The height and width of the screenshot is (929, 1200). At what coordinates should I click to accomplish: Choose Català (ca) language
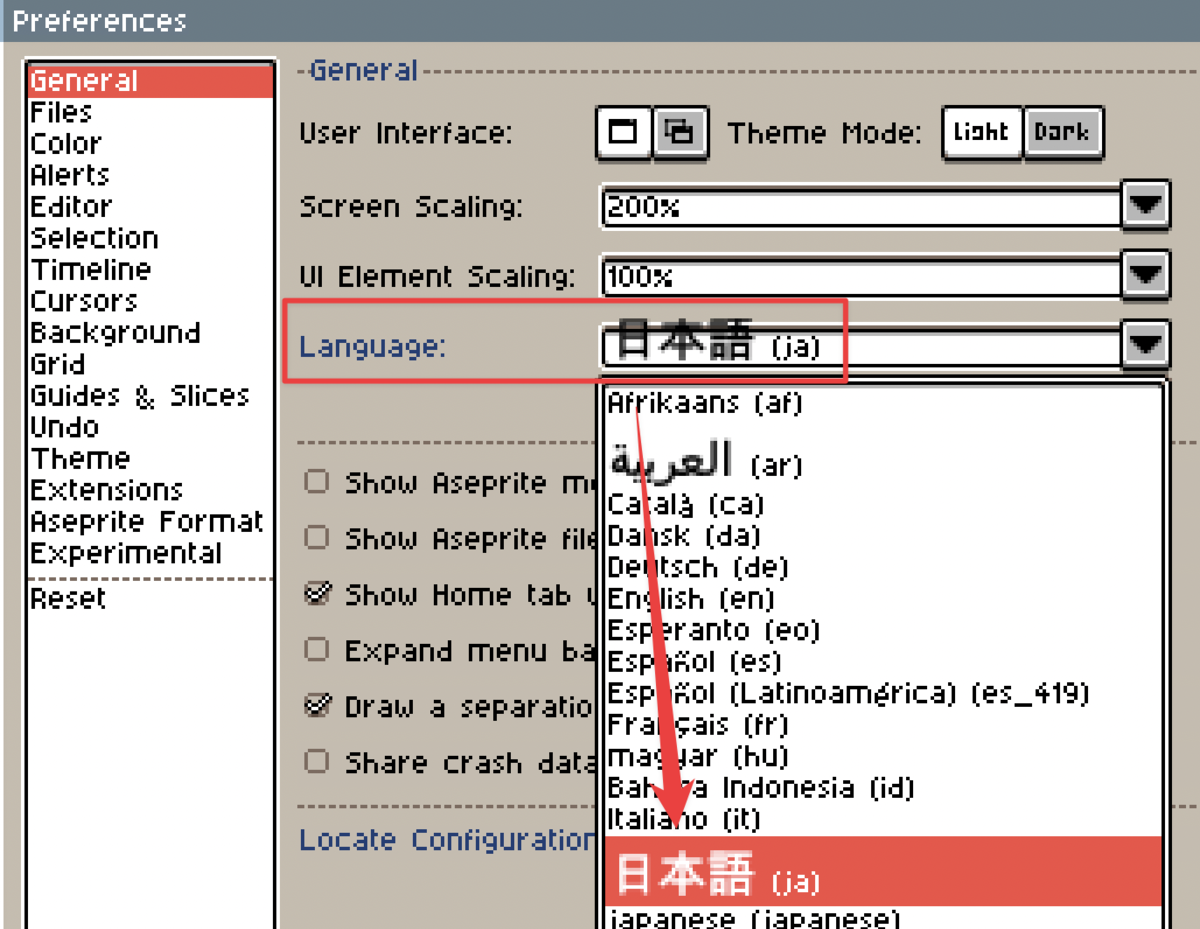883,504
